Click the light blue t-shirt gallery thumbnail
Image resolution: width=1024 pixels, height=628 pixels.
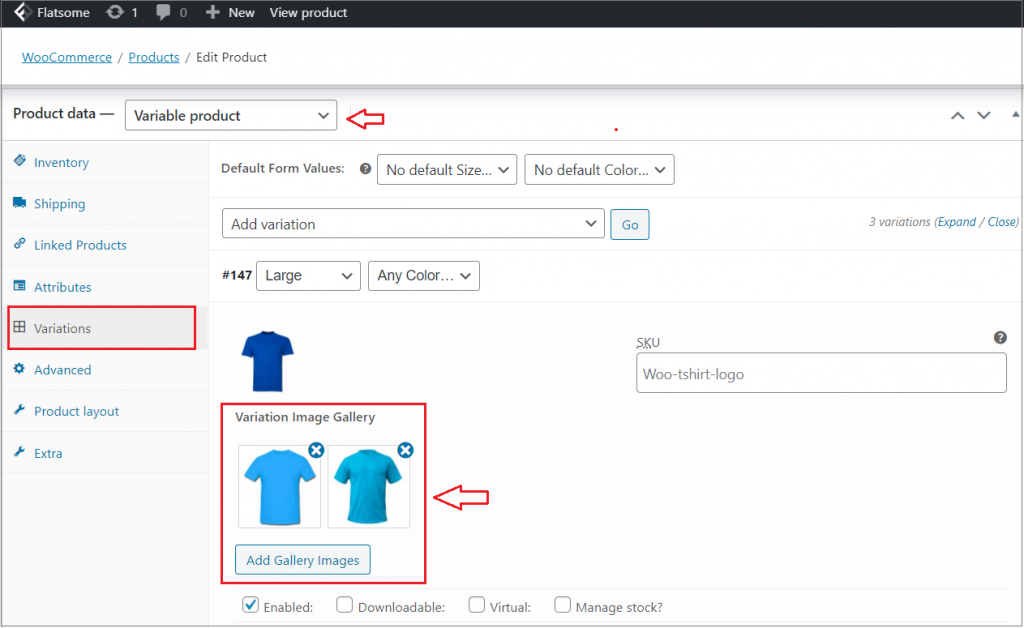280,486
